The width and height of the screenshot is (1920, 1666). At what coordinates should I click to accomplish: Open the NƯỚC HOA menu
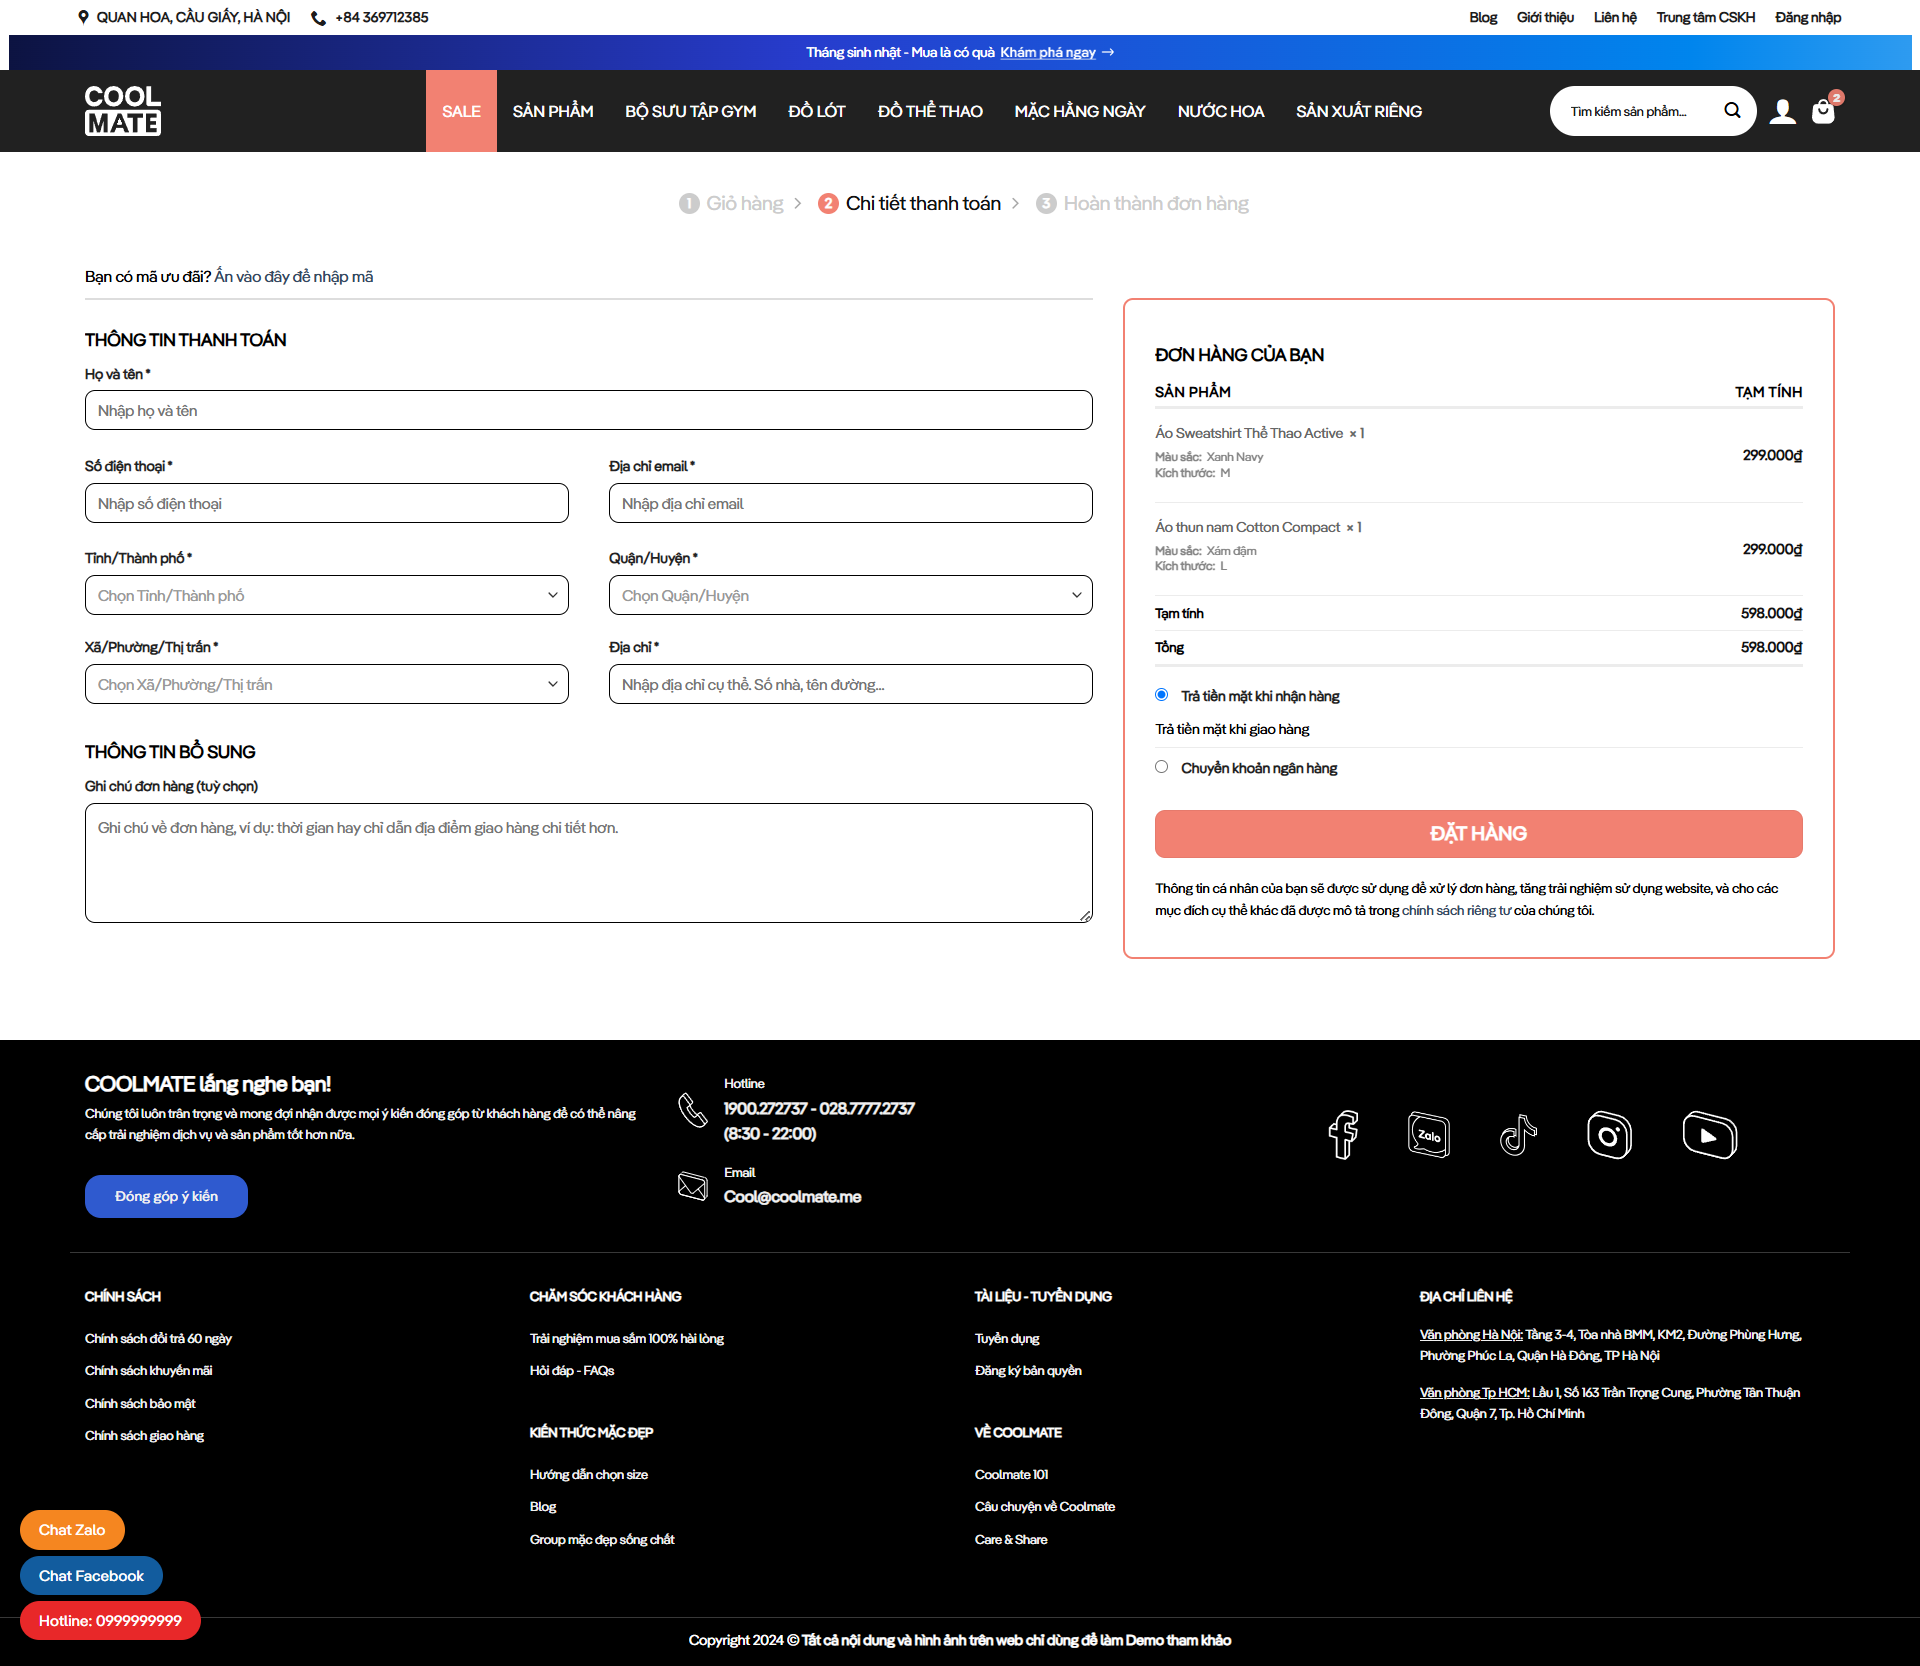1221,111
